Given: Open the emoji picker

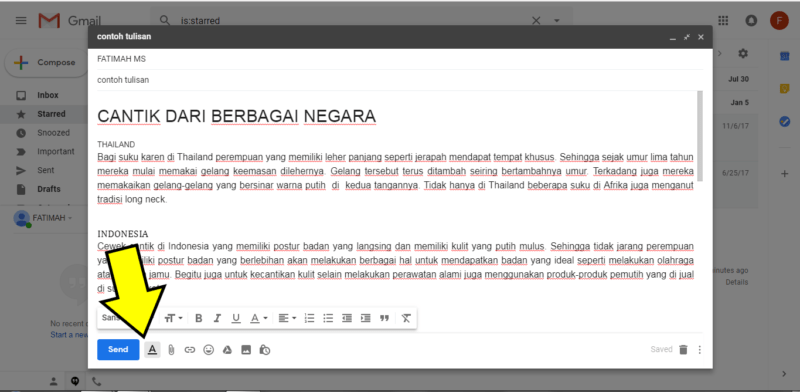Looking at the screenshot, I should pyautogui.click(x=209, y=350).
